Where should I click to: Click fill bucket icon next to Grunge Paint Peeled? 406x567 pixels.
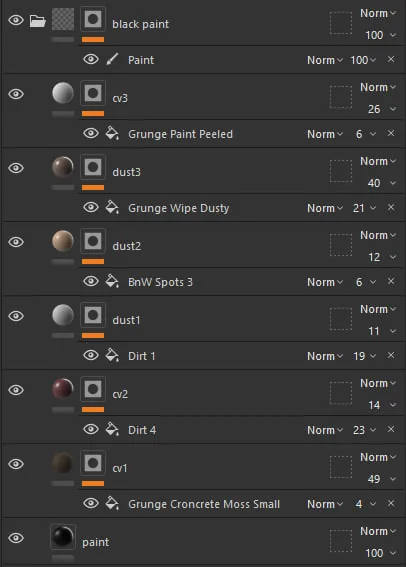(112, 133)
